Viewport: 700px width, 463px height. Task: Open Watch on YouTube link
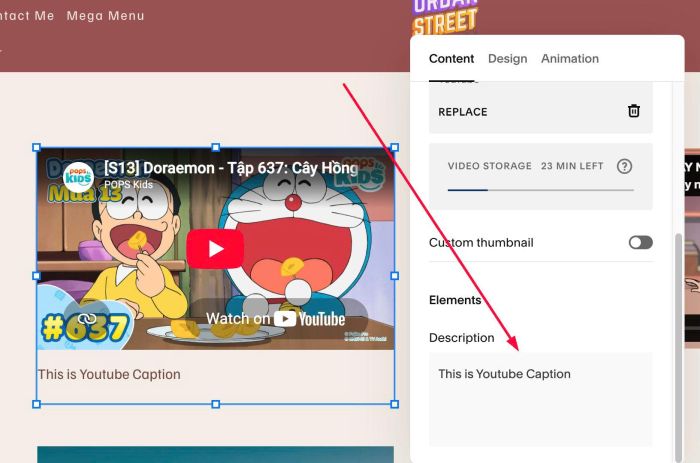coord(275,319)
